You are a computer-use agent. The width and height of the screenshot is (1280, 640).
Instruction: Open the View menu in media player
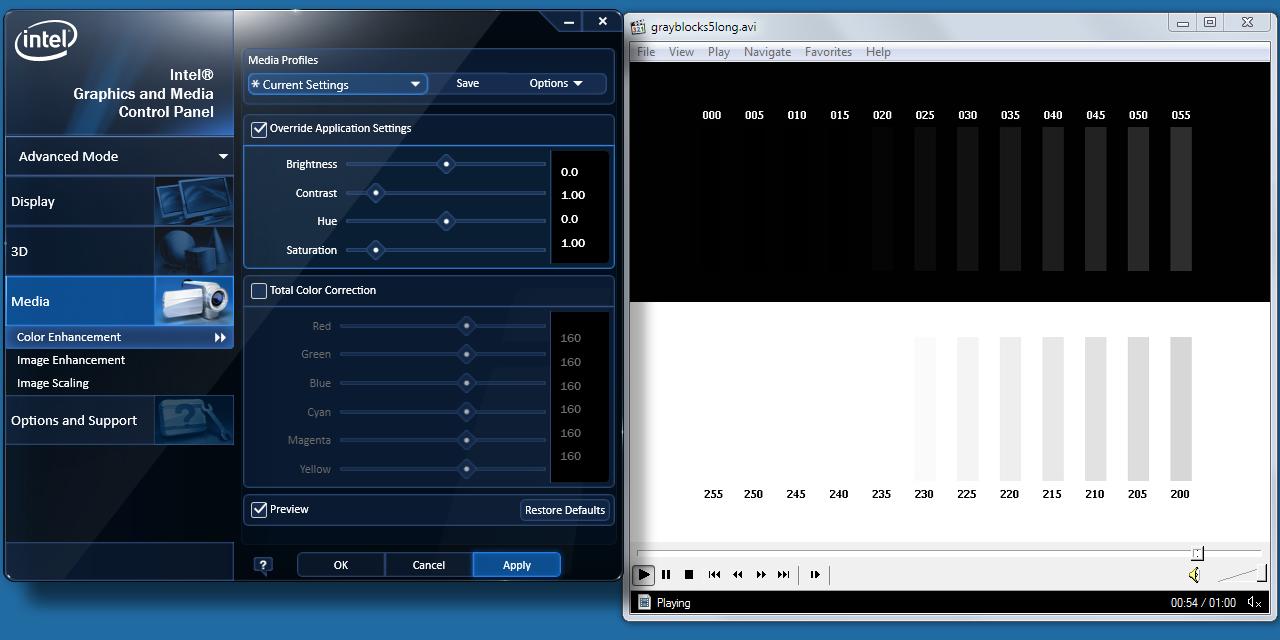tap(681, 52)
